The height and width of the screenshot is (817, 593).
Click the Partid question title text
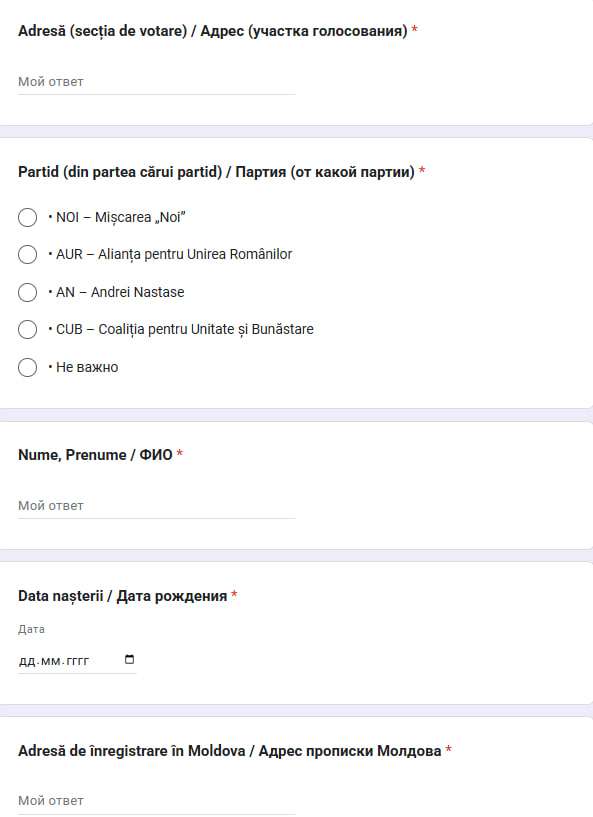(x=216, y=171)
